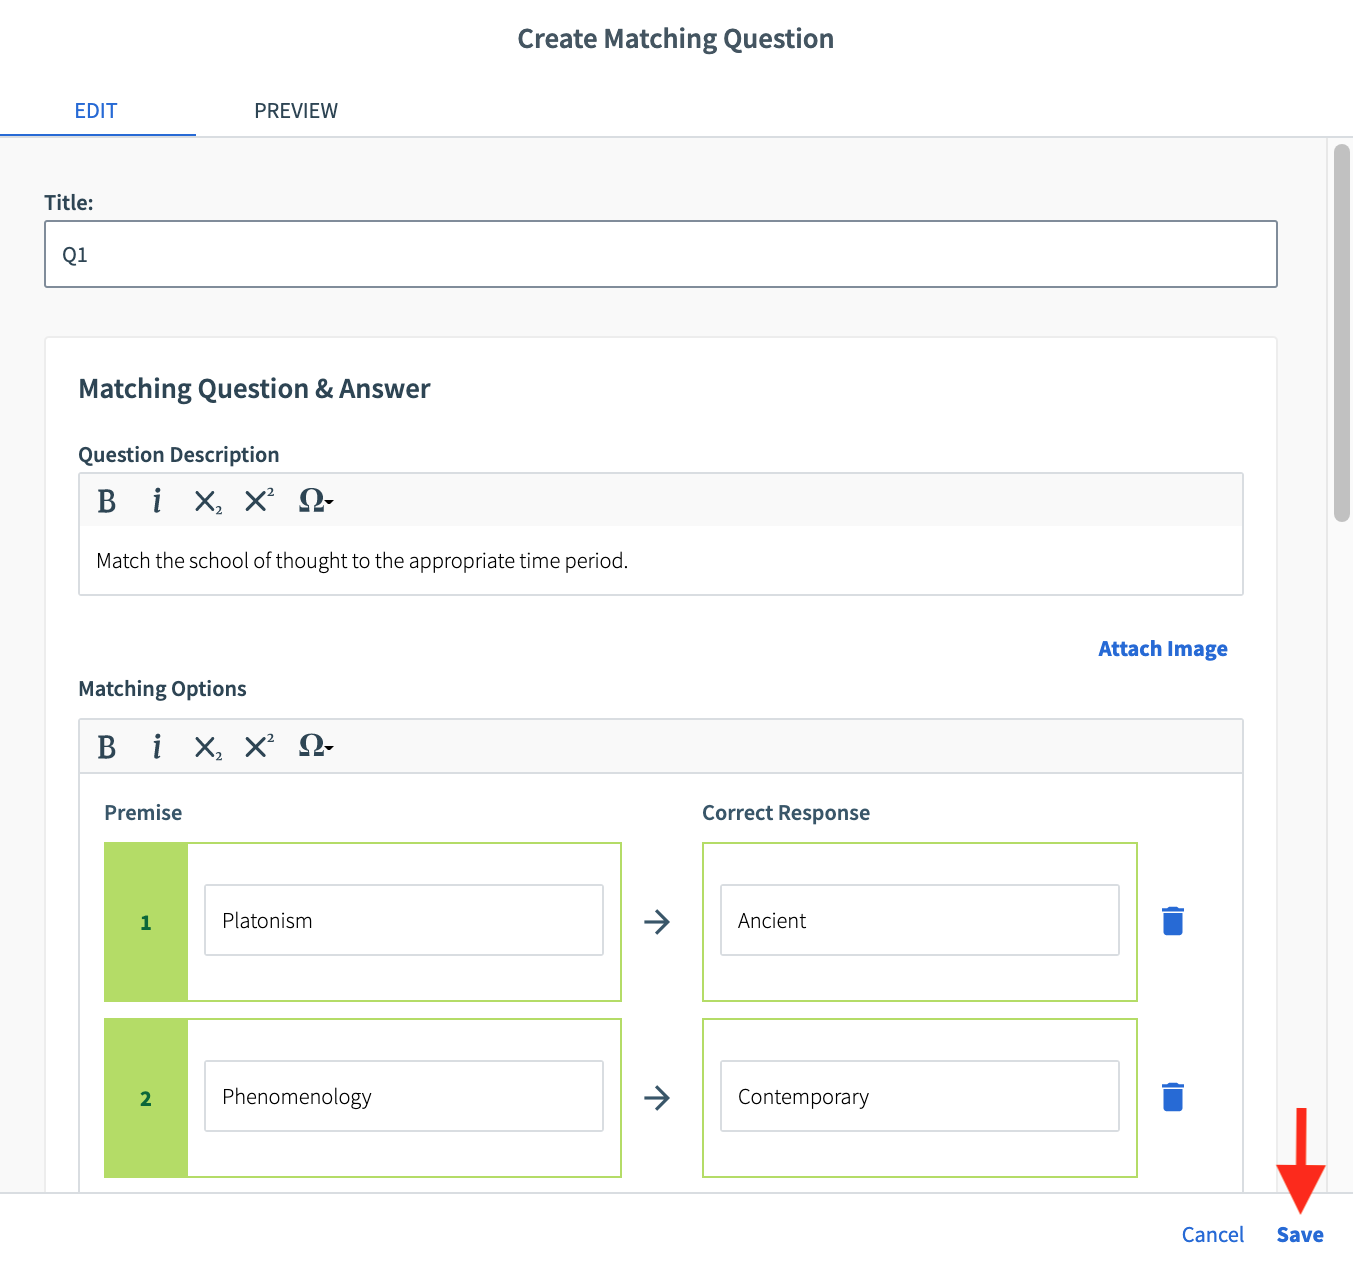Click the Ancient correct response field
This screenshot has height=1268, width=1353.
coord(919,921)
